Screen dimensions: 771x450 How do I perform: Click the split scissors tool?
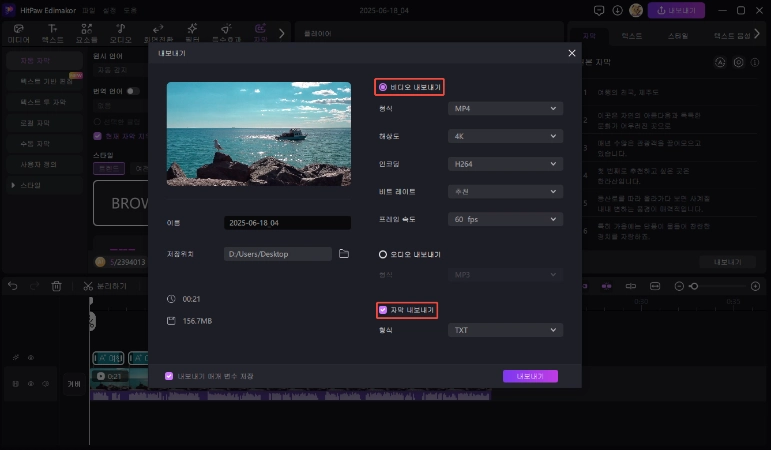[x=105, y=286]
